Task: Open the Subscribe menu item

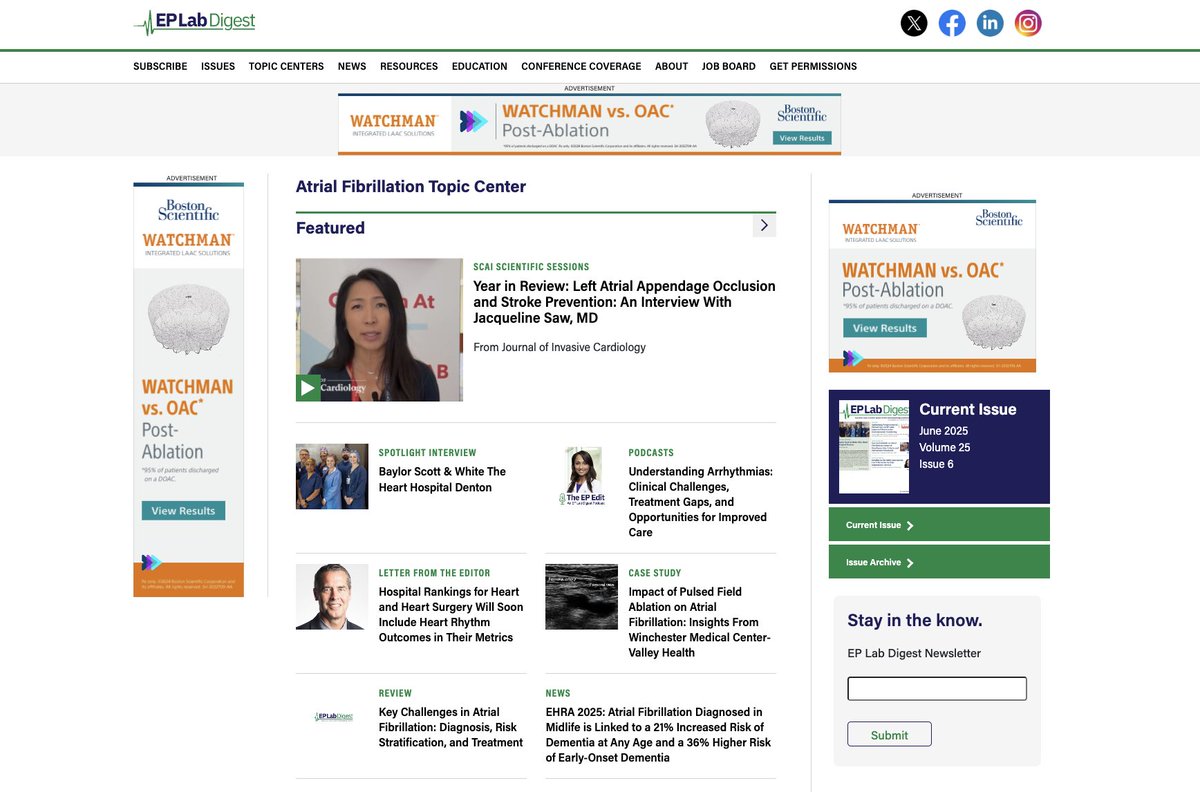Action: click(160, 66)
